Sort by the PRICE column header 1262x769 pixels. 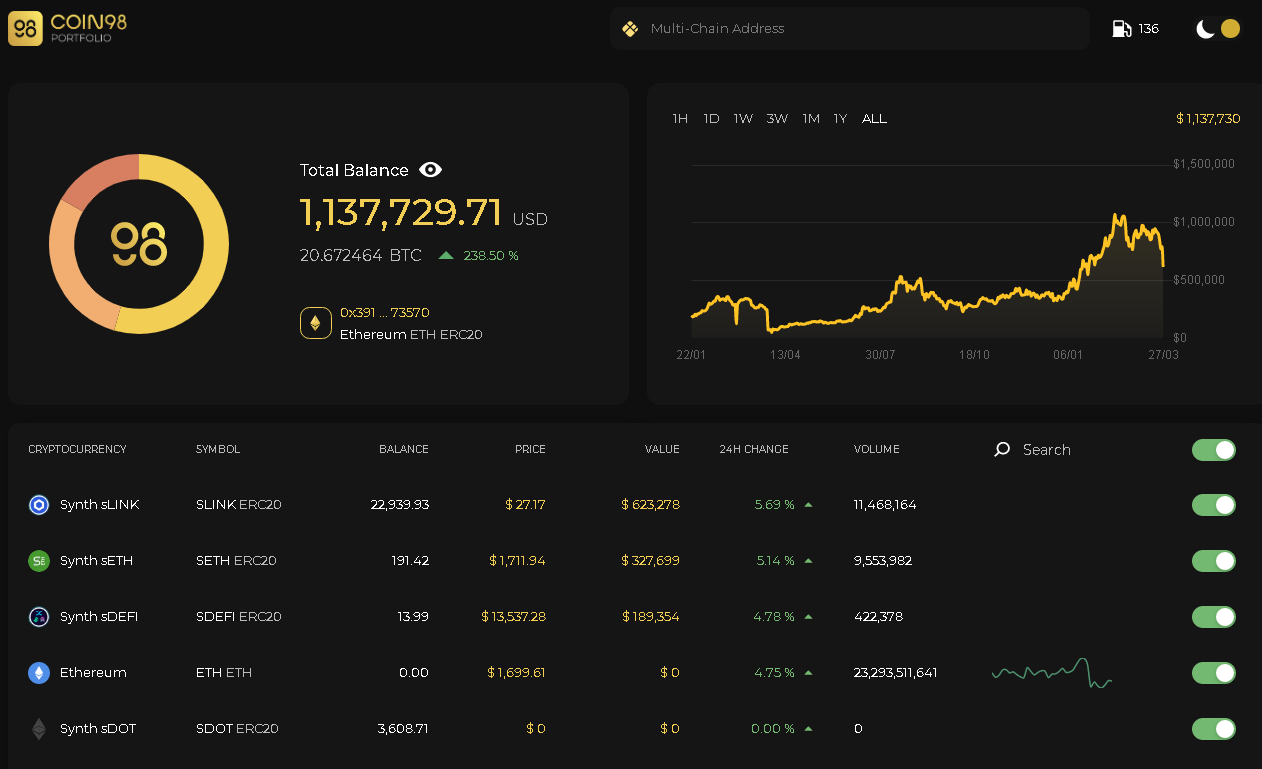530,450
